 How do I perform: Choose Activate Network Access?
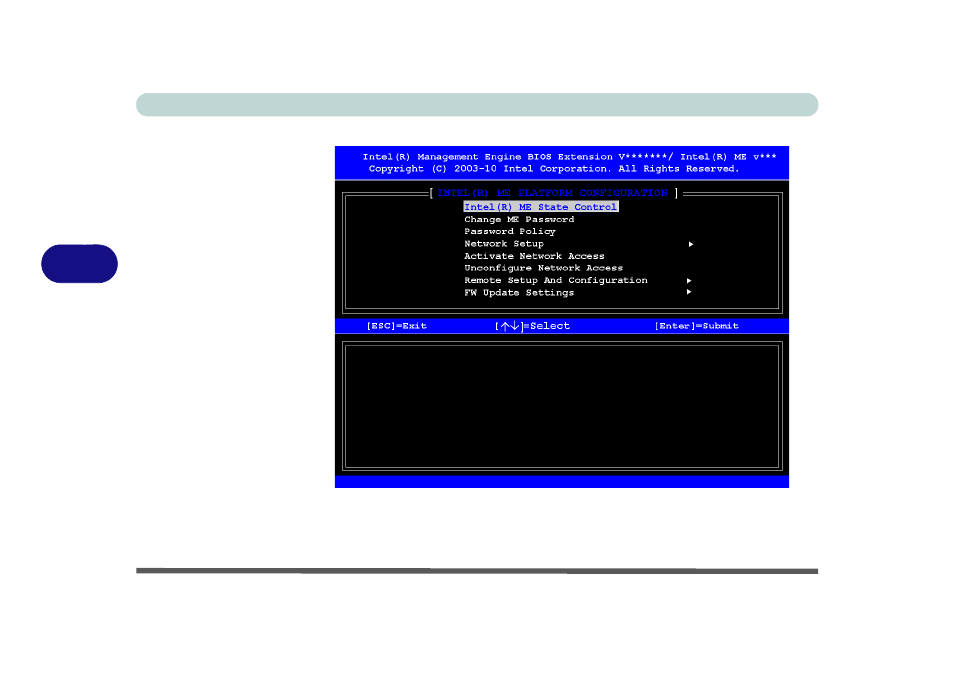pos(534,256)
